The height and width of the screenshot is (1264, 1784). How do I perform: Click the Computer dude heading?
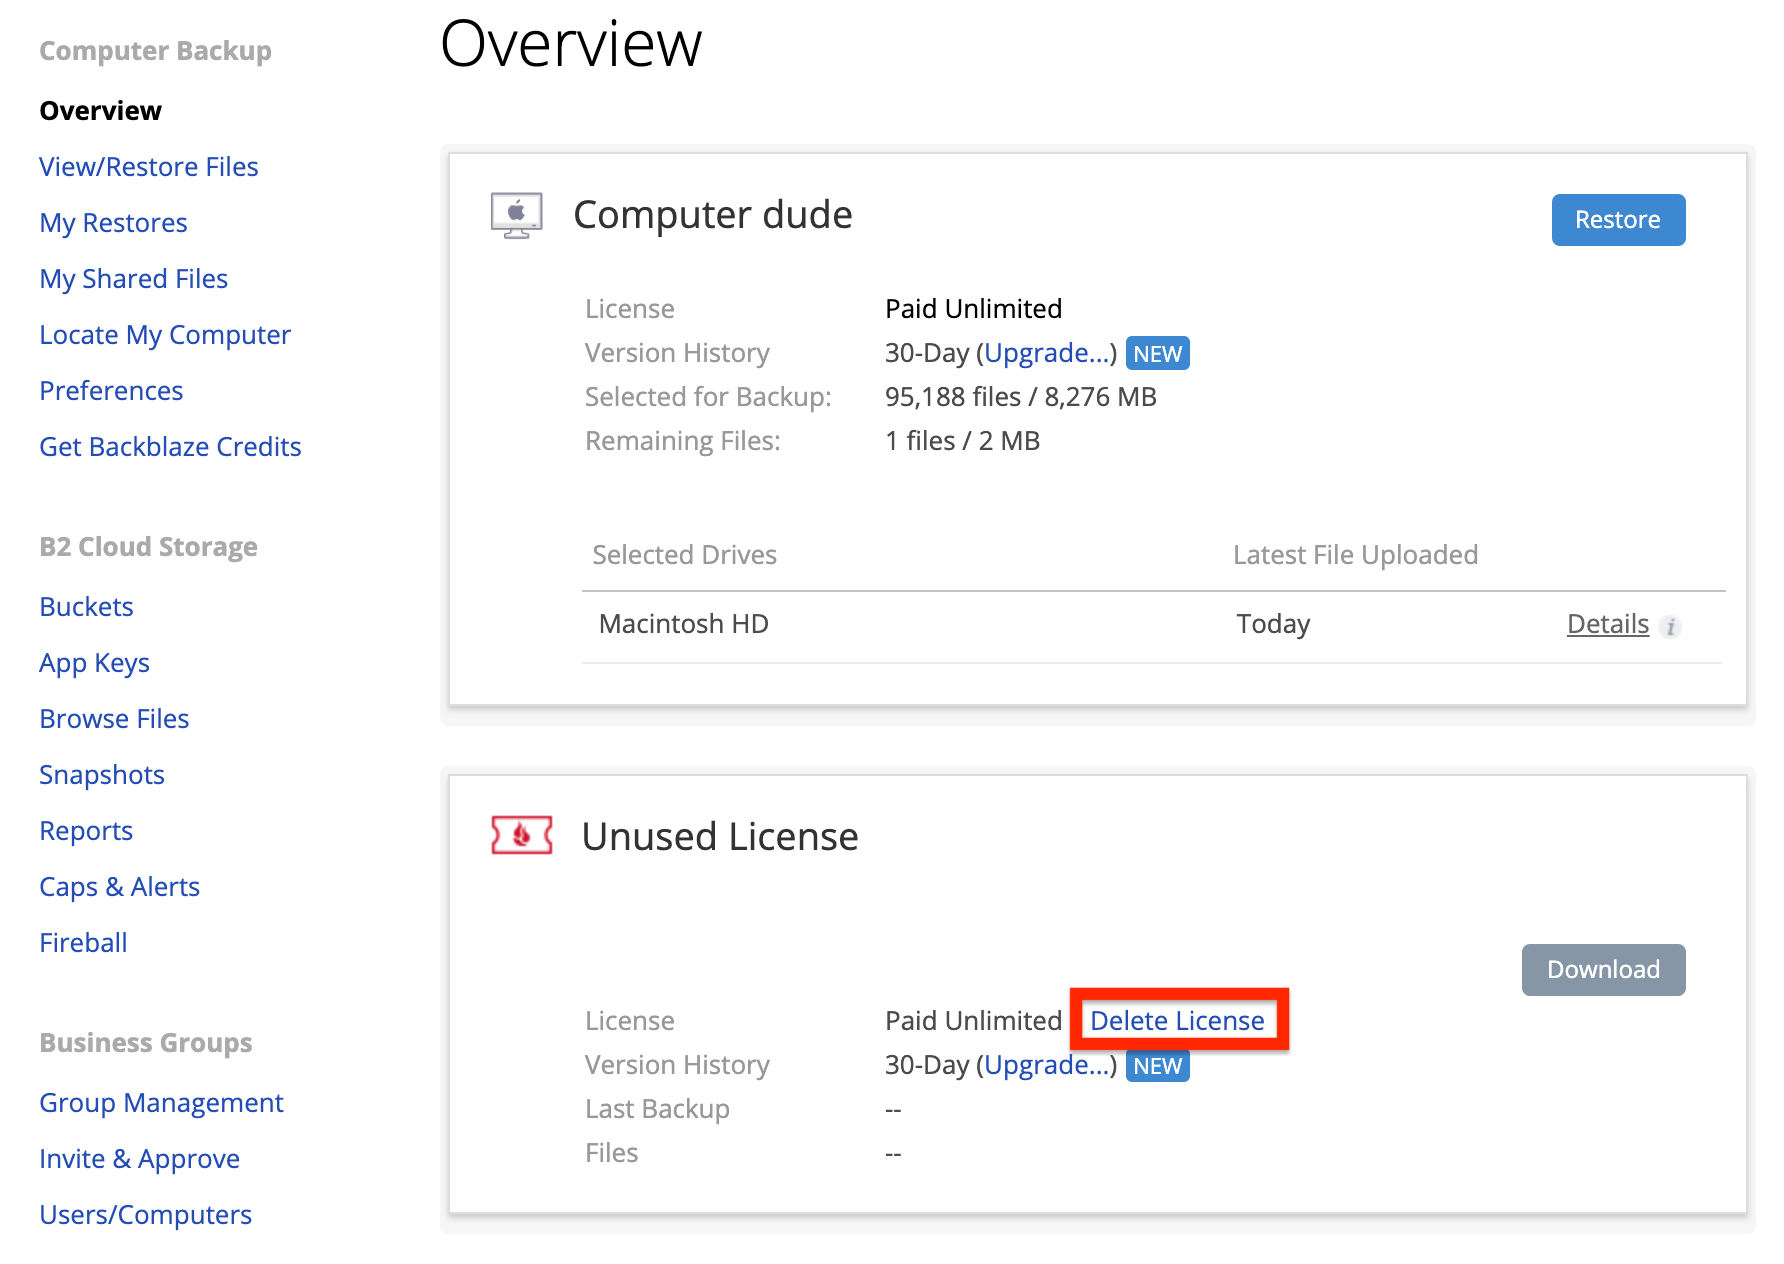click(712, 215)
